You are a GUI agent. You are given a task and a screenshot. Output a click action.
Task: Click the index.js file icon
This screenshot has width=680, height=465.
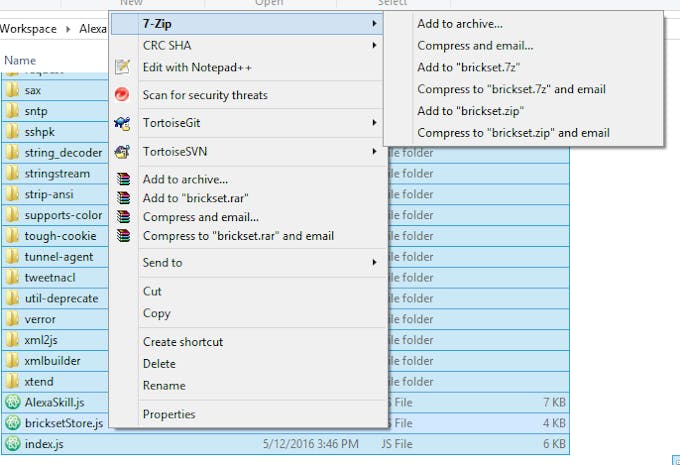13,444
